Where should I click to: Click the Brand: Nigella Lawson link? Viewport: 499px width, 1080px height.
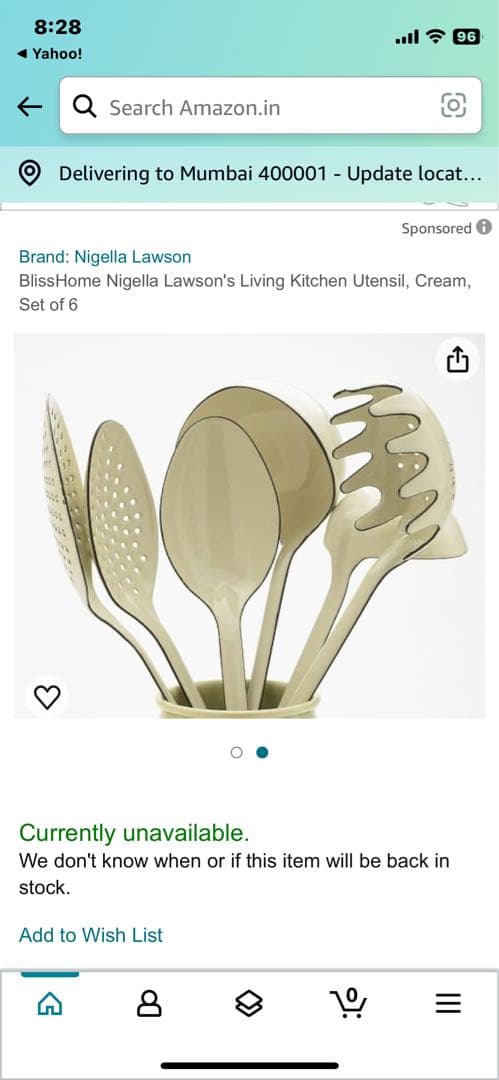[105, 257]
